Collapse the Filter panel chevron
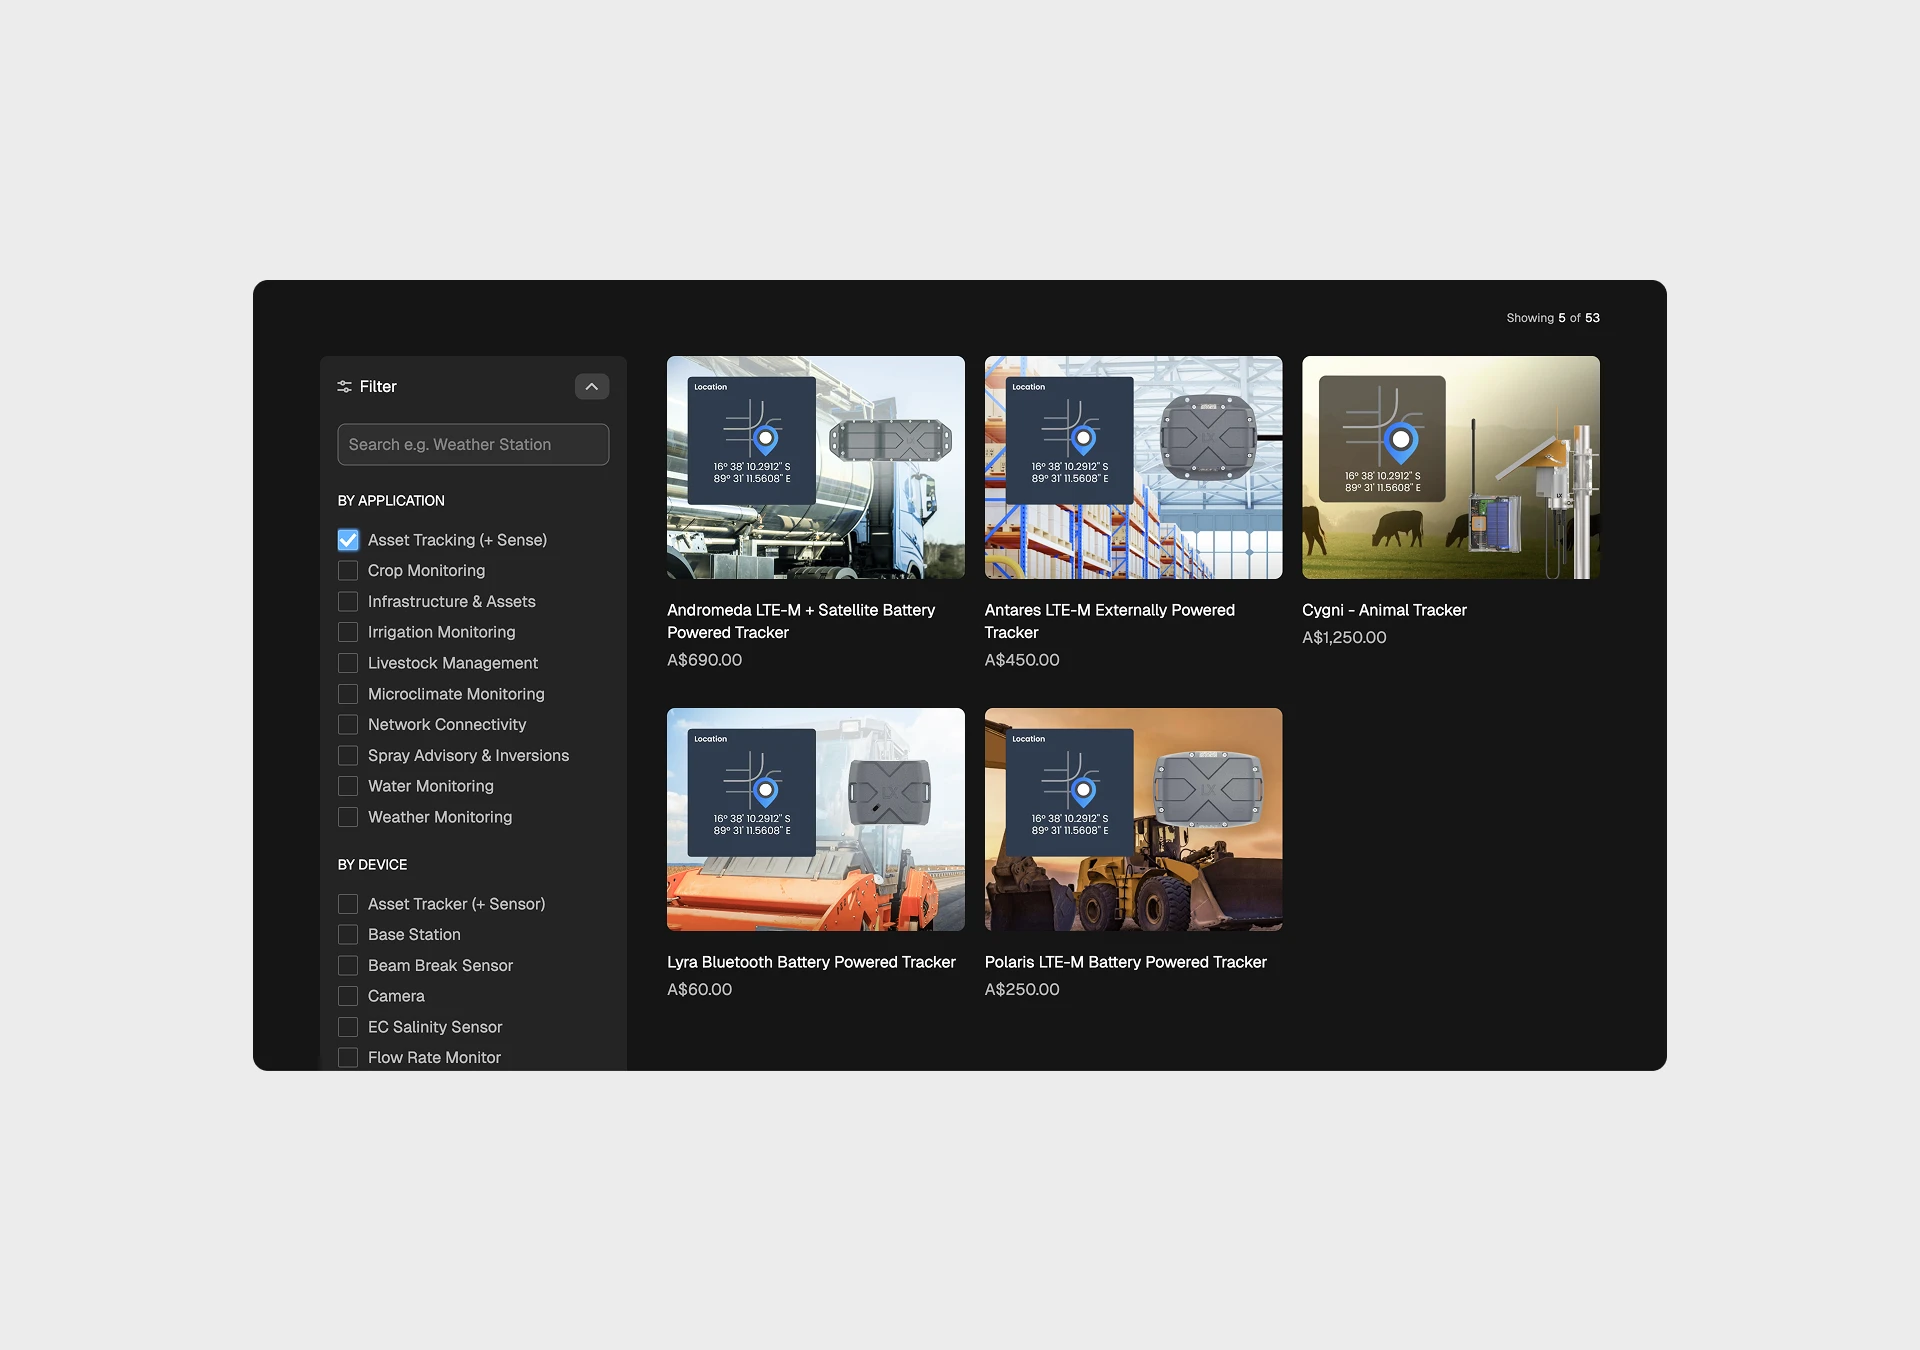This screenshot has height=1350, width=1920. point(592,386)
